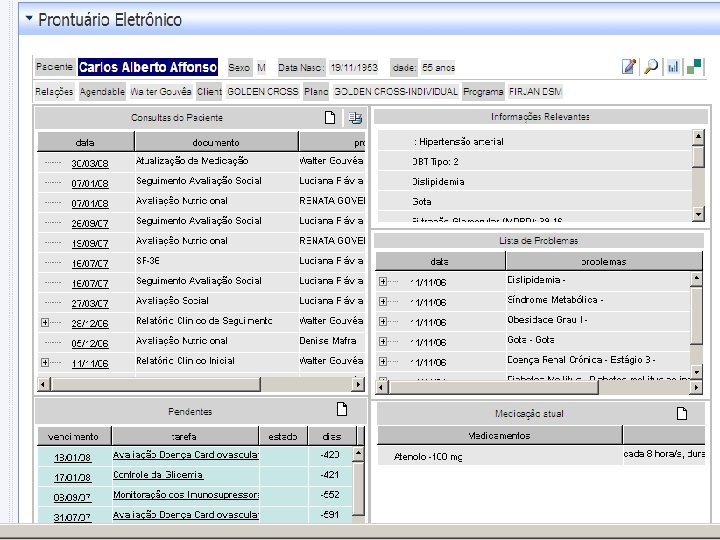720x540 pixels.
Task: Expand the Obesidade Grau I problem row
Action: click(x=383, y=321)
